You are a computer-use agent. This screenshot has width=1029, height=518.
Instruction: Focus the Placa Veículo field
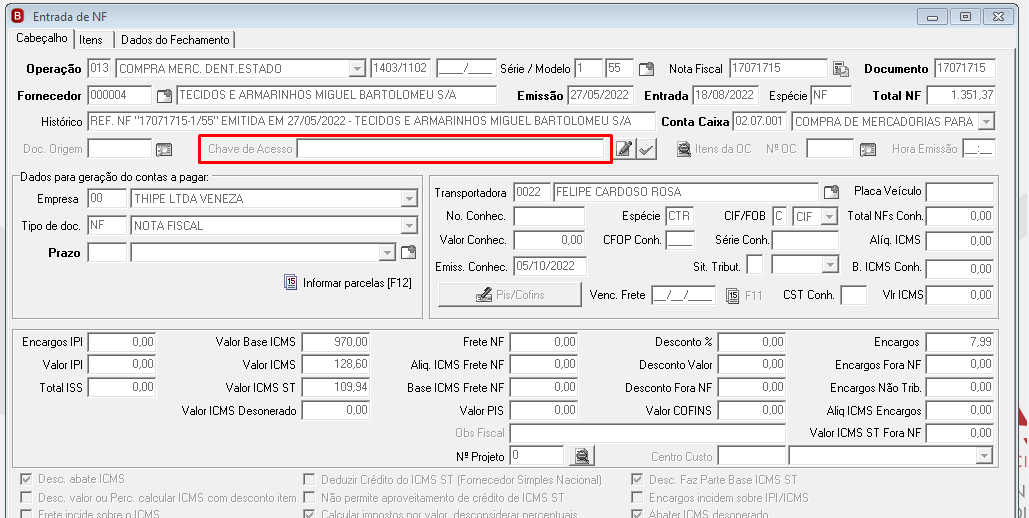[x=959, y=192]
